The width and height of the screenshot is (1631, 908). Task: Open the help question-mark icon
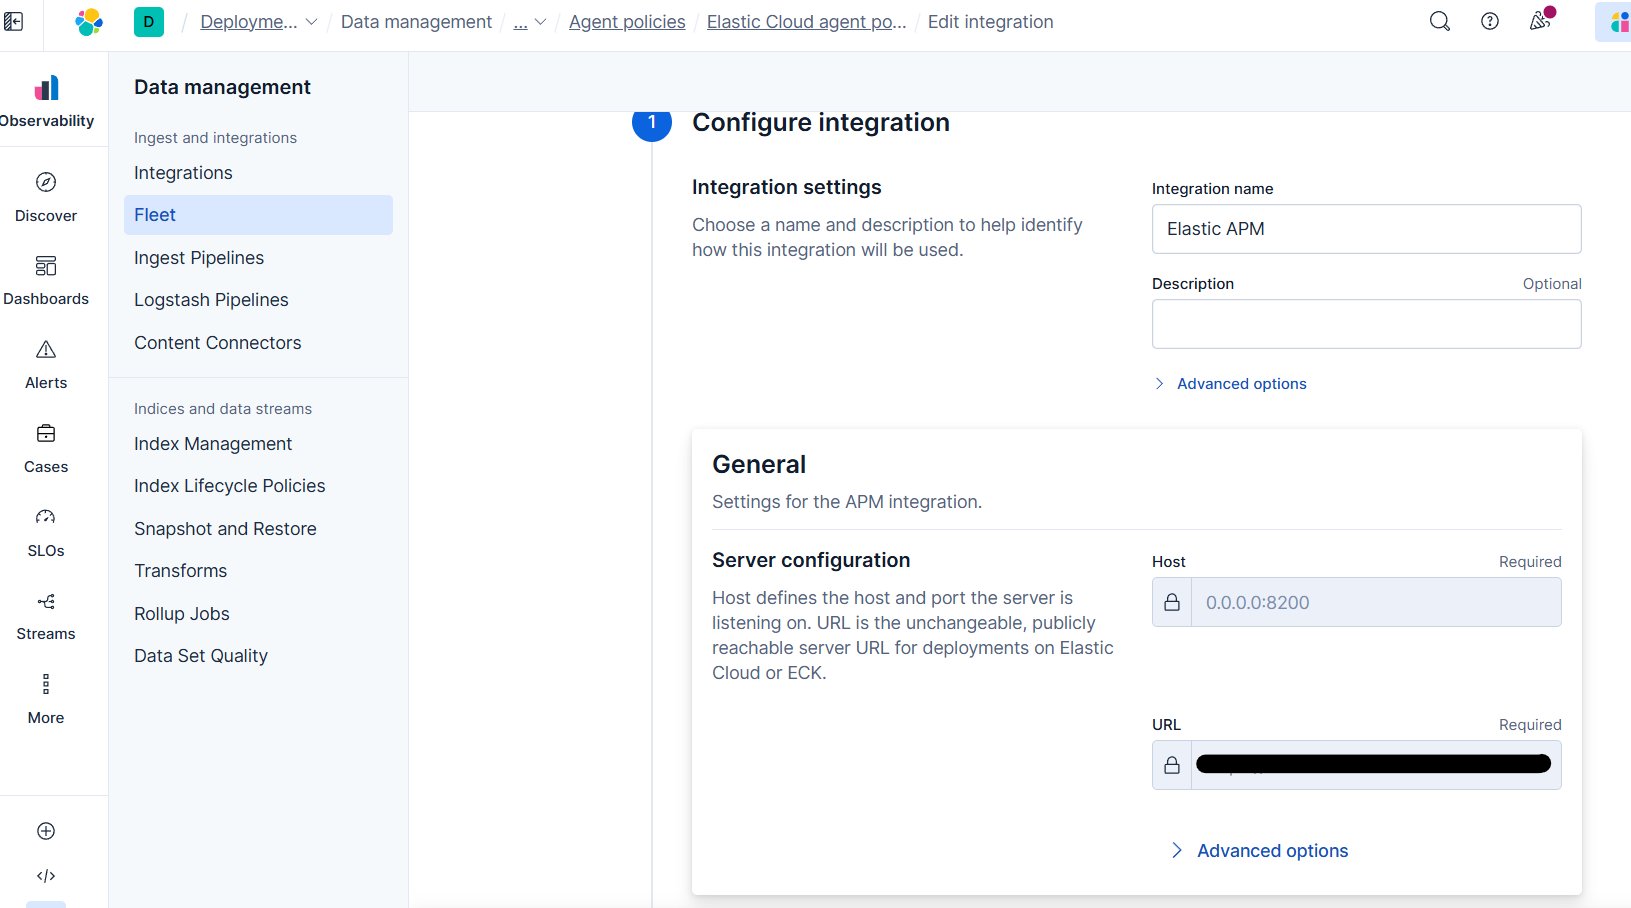(x=1490, y=20)
